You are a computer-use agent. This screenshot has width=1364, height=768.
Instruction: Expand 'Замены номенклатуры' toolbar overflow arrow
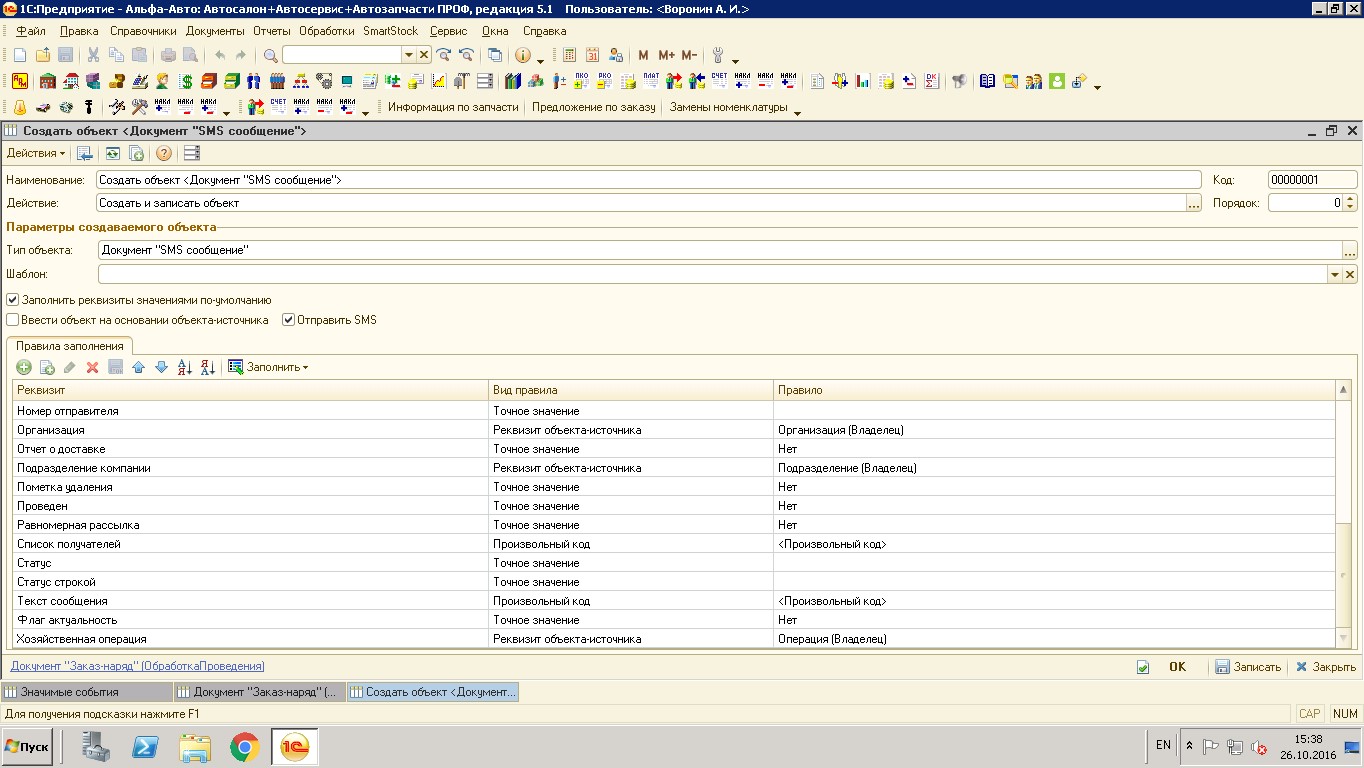coord(797,112)
